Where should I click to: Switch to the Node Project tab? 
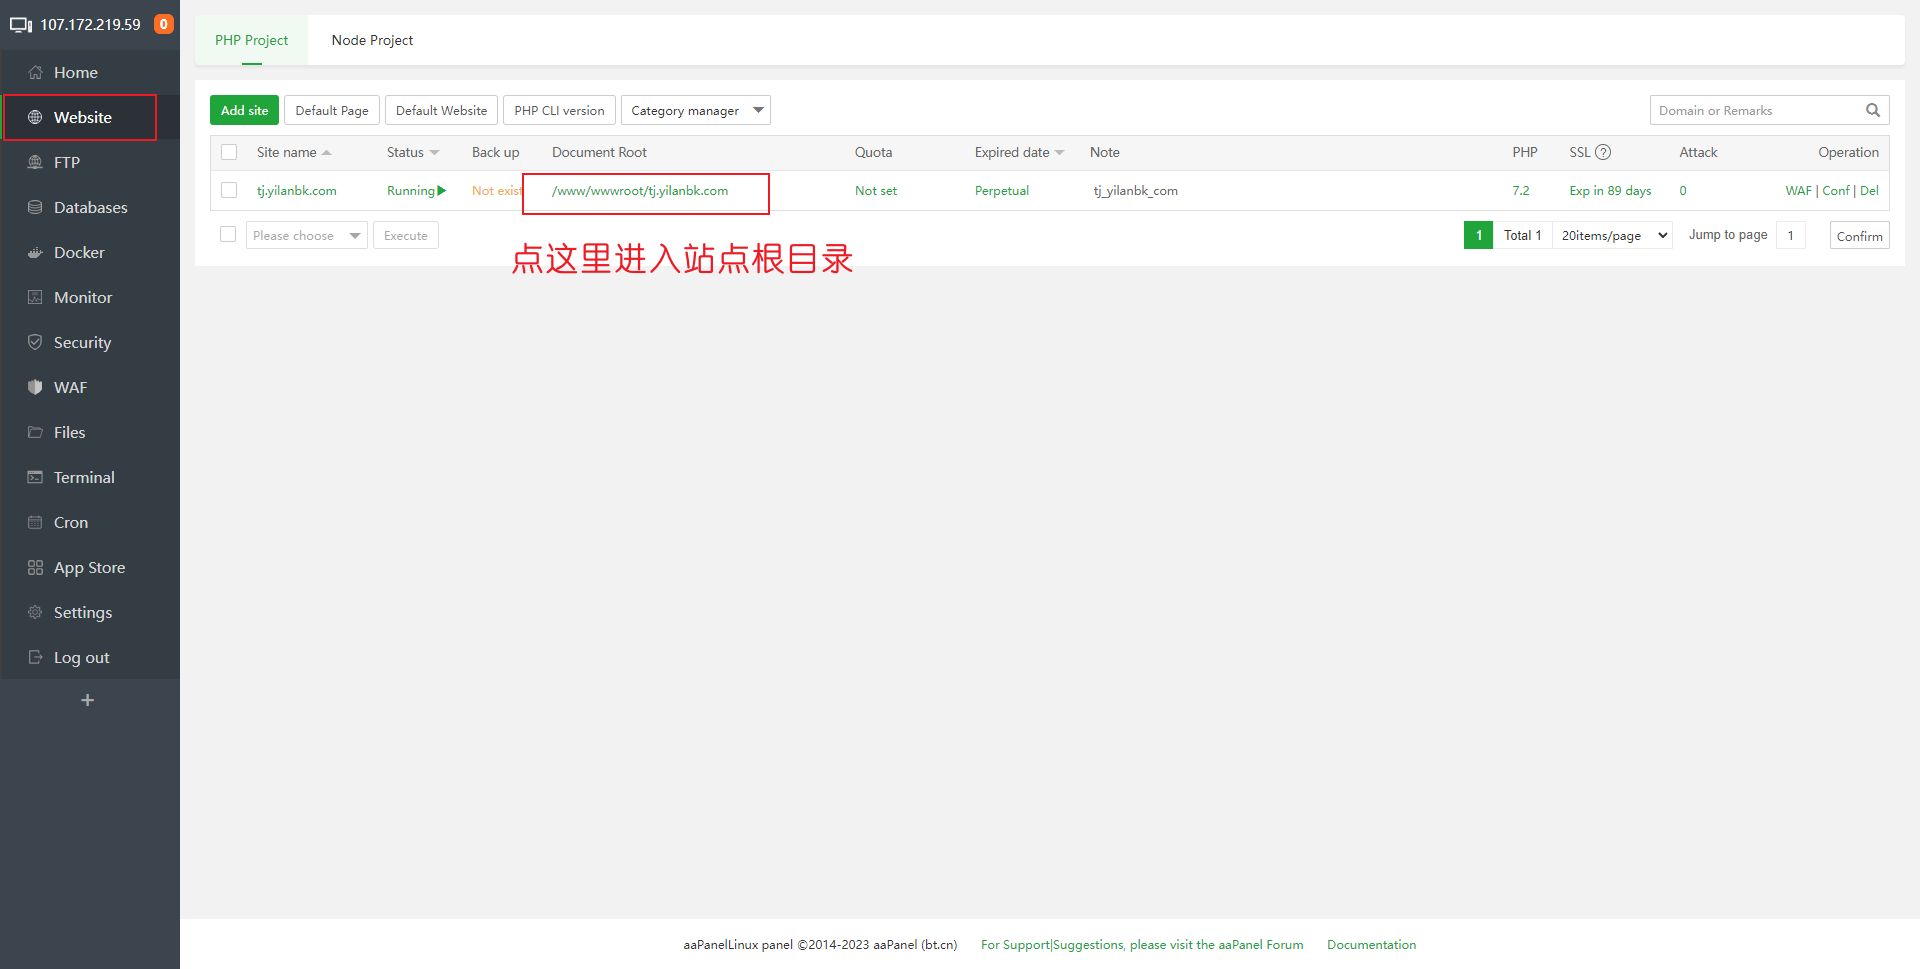(x=372, y=40)
